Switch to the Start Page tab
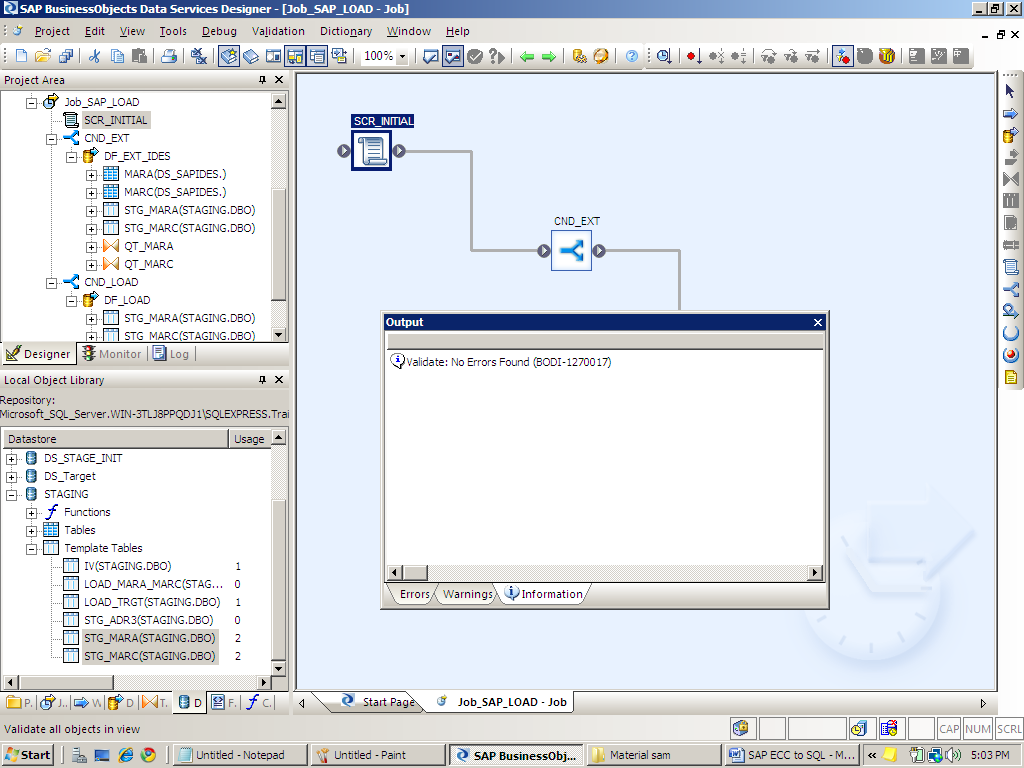The image size is (1024, 768). coord(378,701)
